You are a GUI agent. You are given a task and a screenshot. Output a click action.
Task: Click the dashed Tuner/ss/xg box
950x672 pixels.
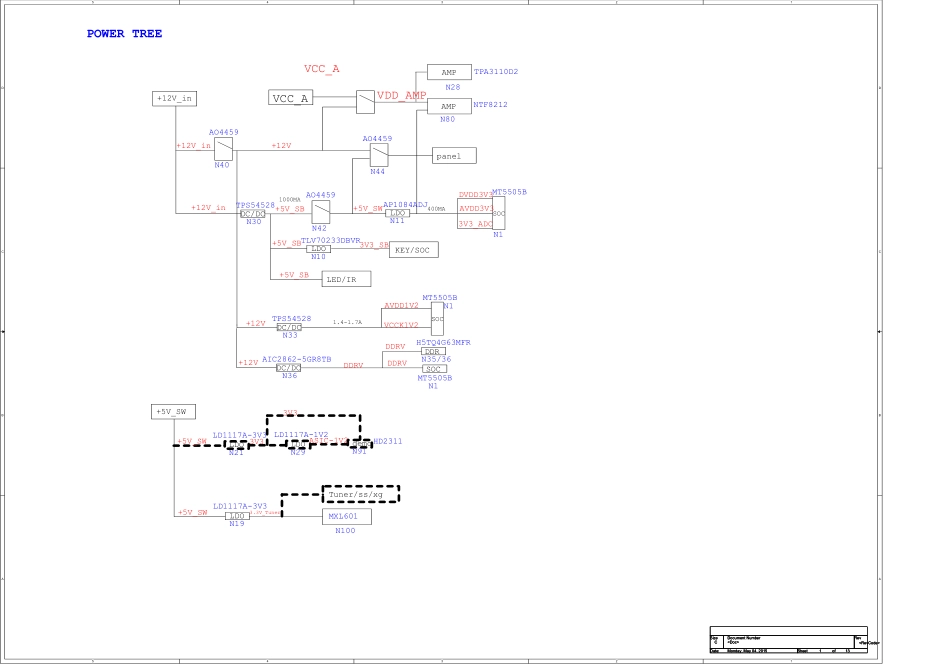360,494
